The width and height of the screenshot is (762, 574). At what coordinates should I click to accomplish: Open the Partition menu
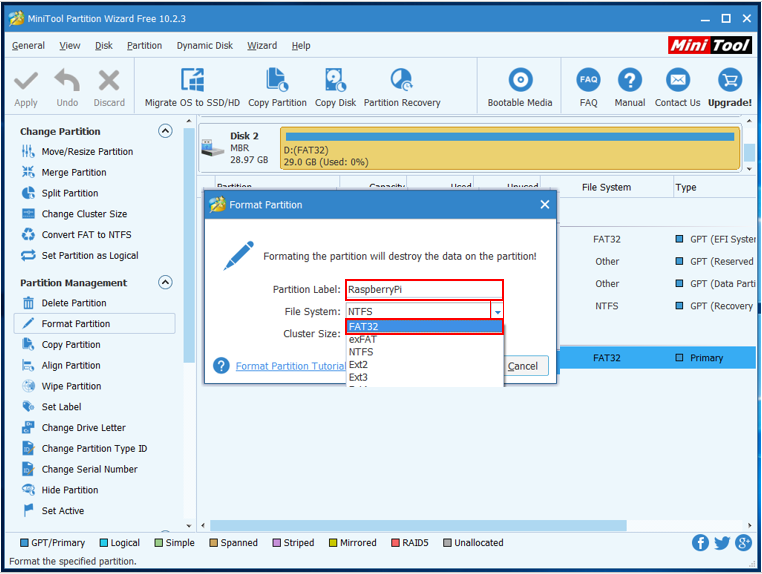144,46
